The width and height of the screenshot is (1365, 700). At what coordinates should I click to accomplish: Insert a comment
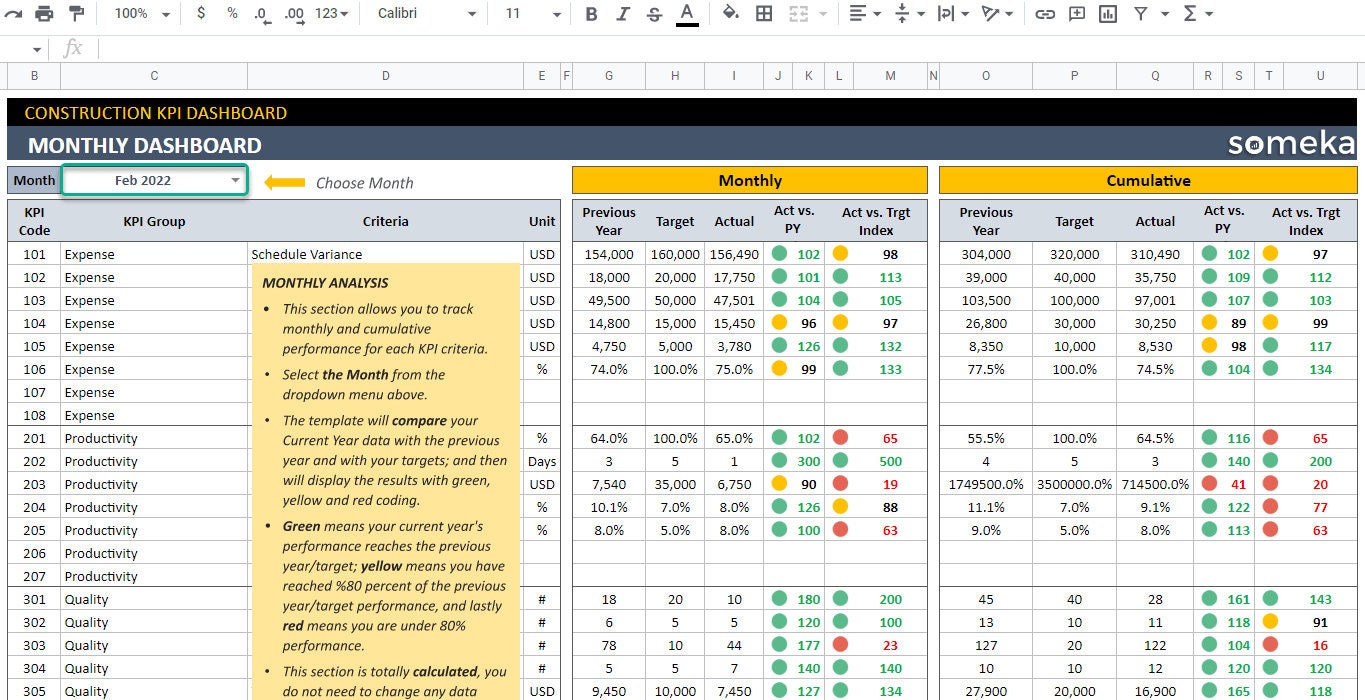[1079, 14]
